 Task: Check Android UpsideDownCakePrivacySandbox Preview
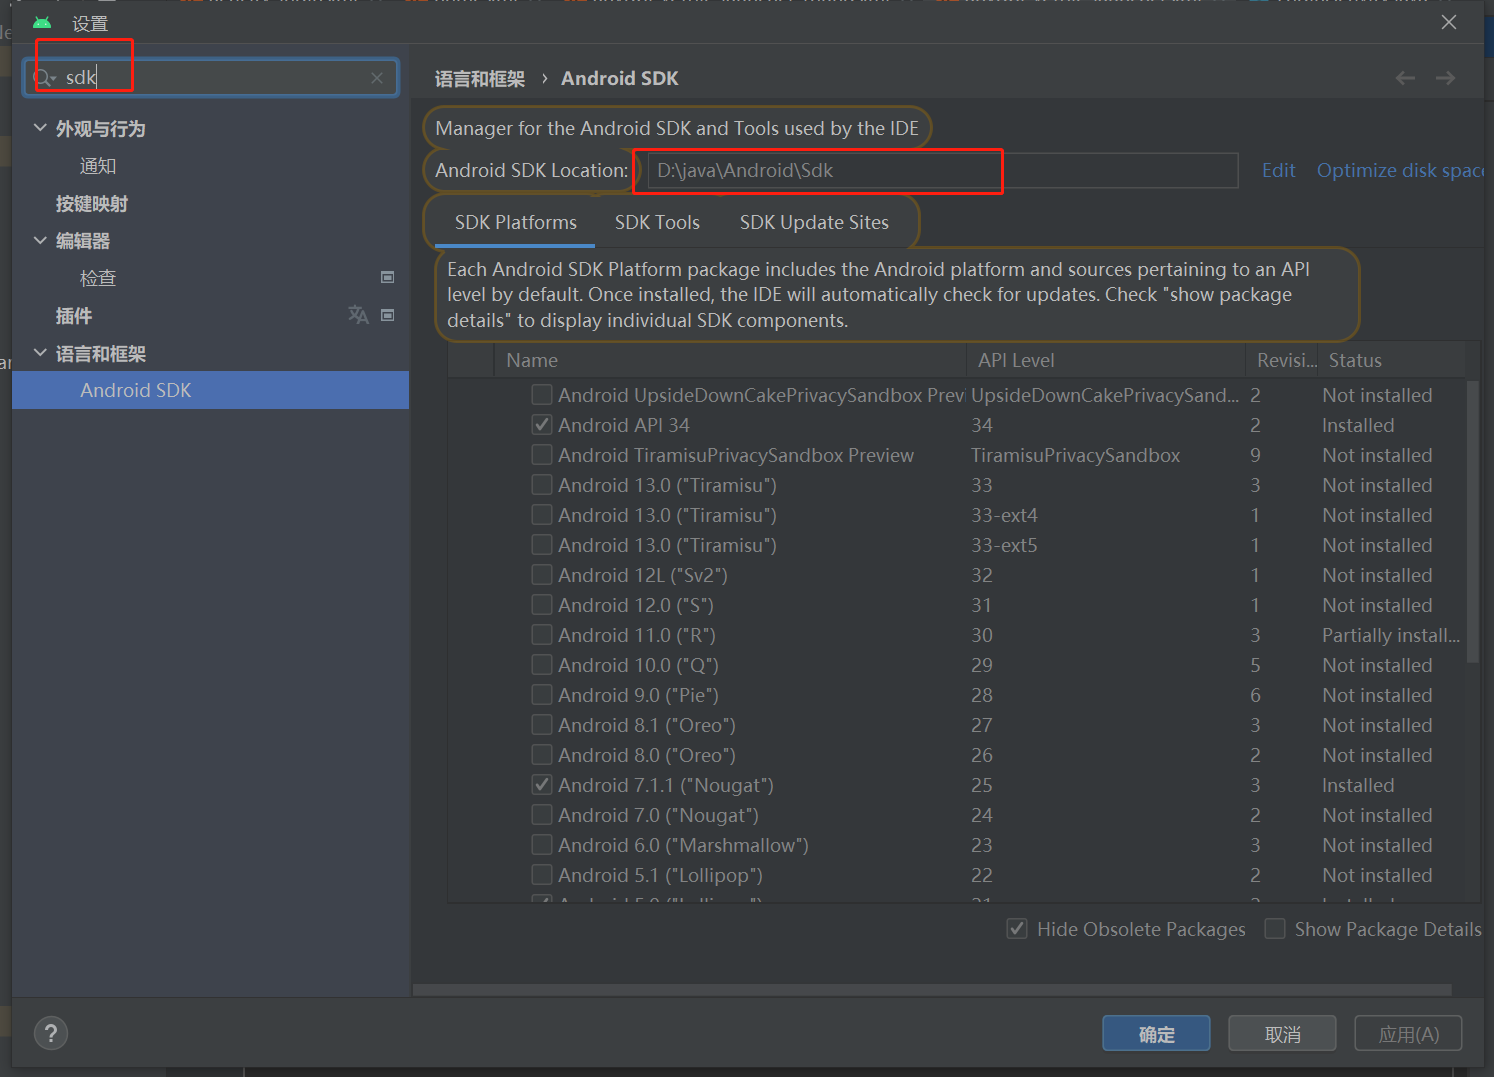click(x=542, y=395)
